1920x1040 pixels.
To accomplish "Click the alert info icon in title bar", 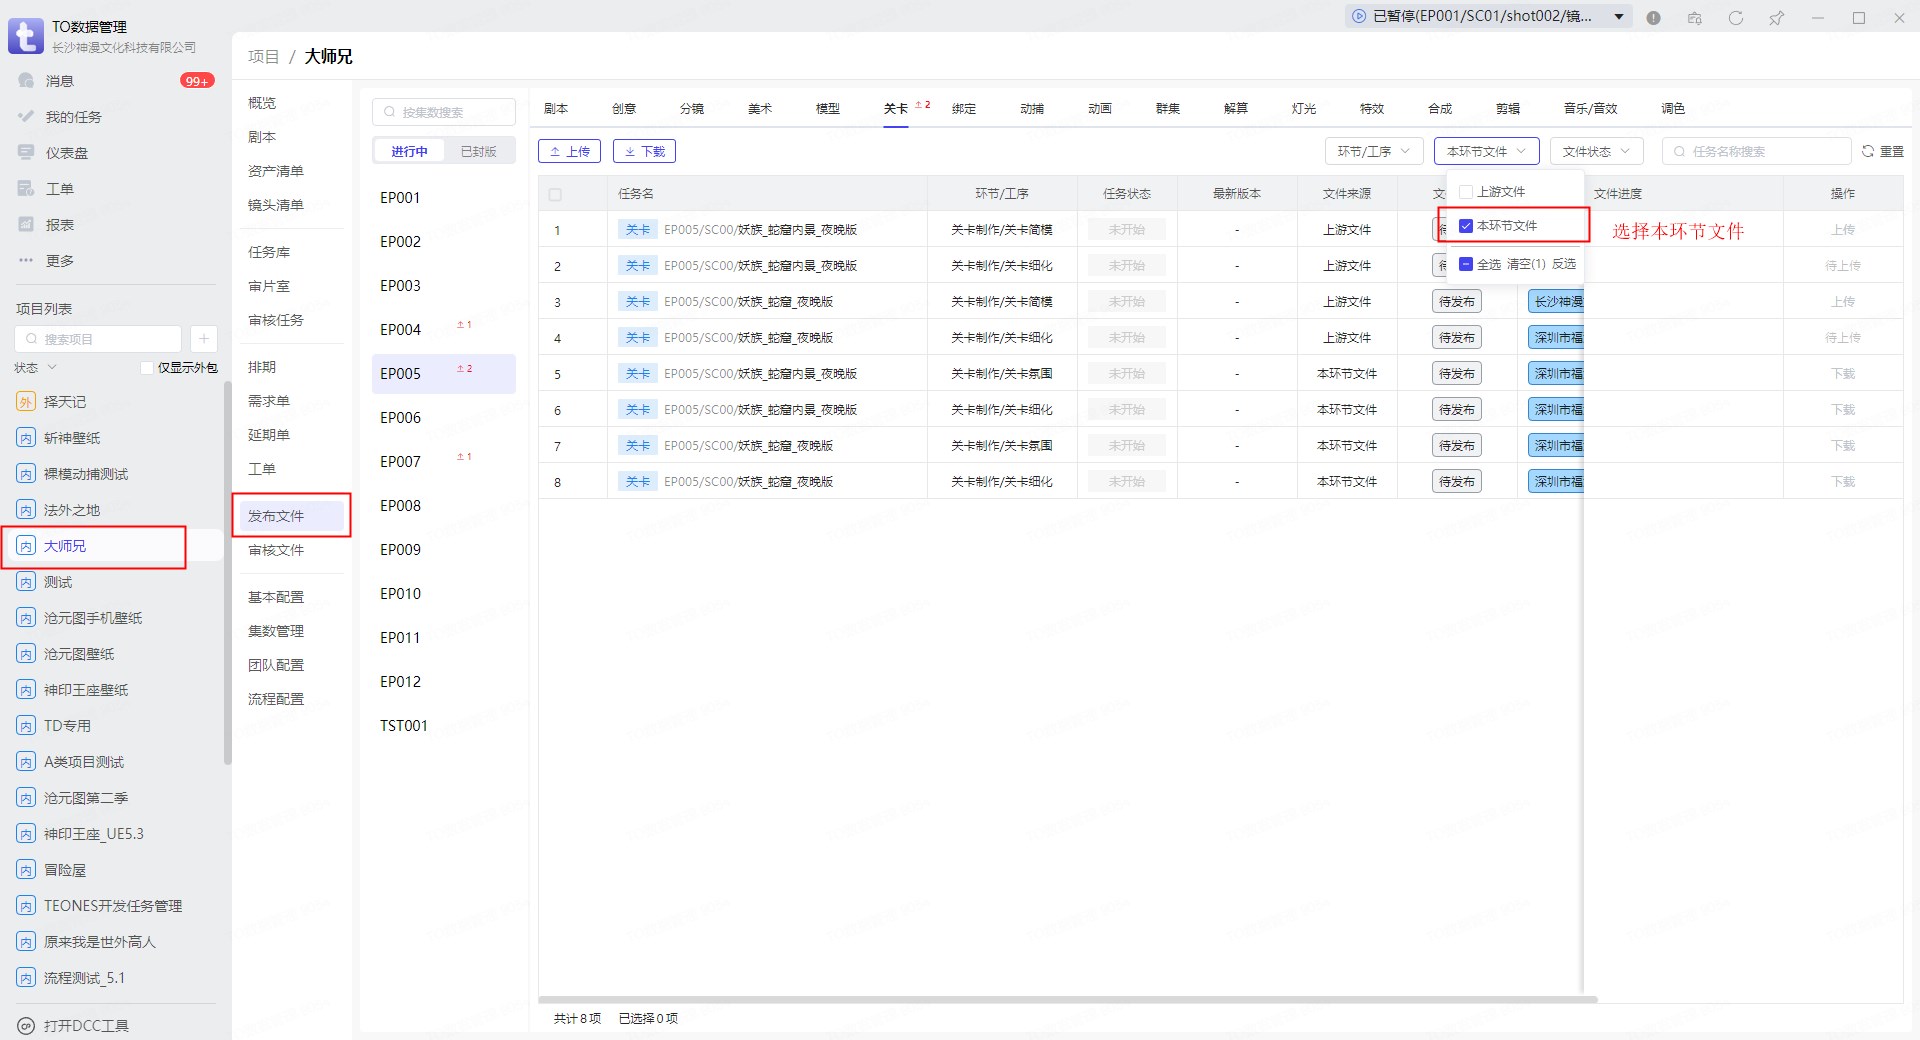I will click(x=1653, y=18).
